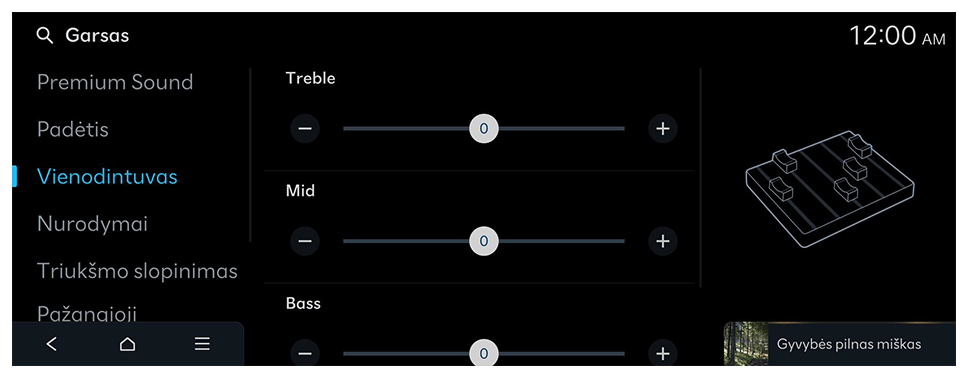The width and height of the screenshot is (968, 378).
Task: Click the Bass slider handle
Action: click(484, 353)
